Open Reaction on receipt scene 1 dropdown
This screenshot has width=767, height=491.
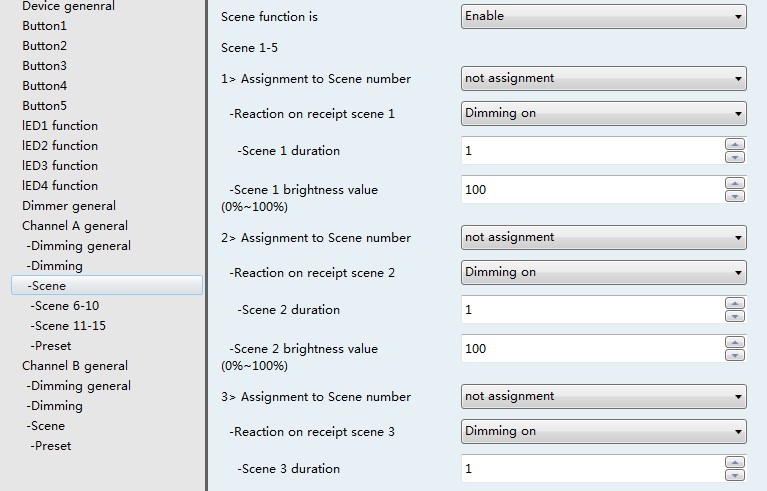click(x=603, y=114)
